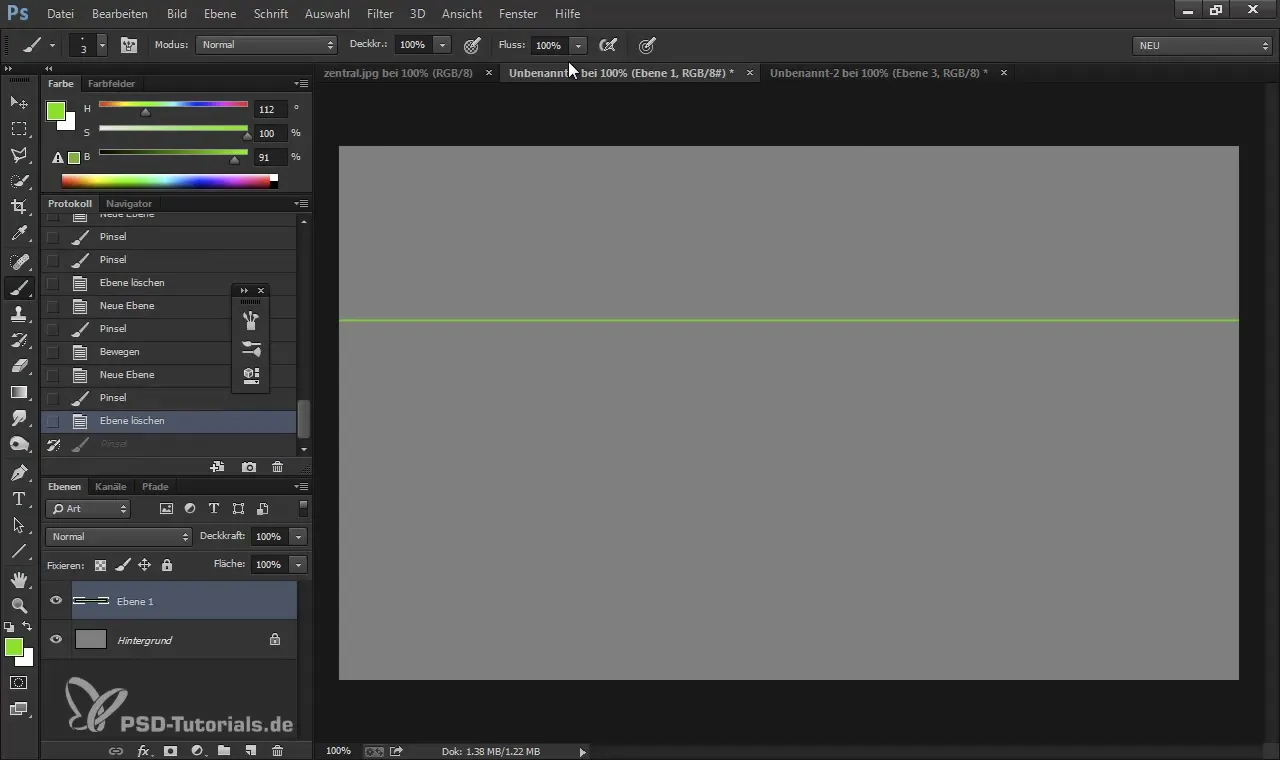
Task: Open the layer blend mode dropdown
Action: pyautogui.click(x=118, y=537)
